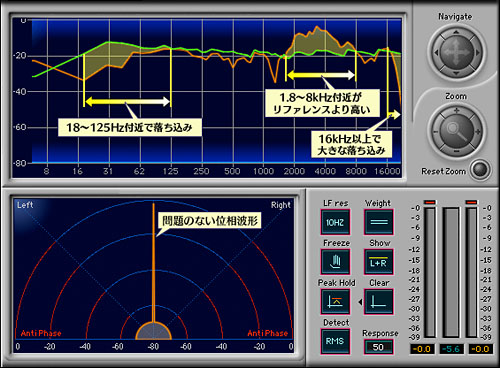
Task: Click the Navigate left arrow
Action: 436,52
